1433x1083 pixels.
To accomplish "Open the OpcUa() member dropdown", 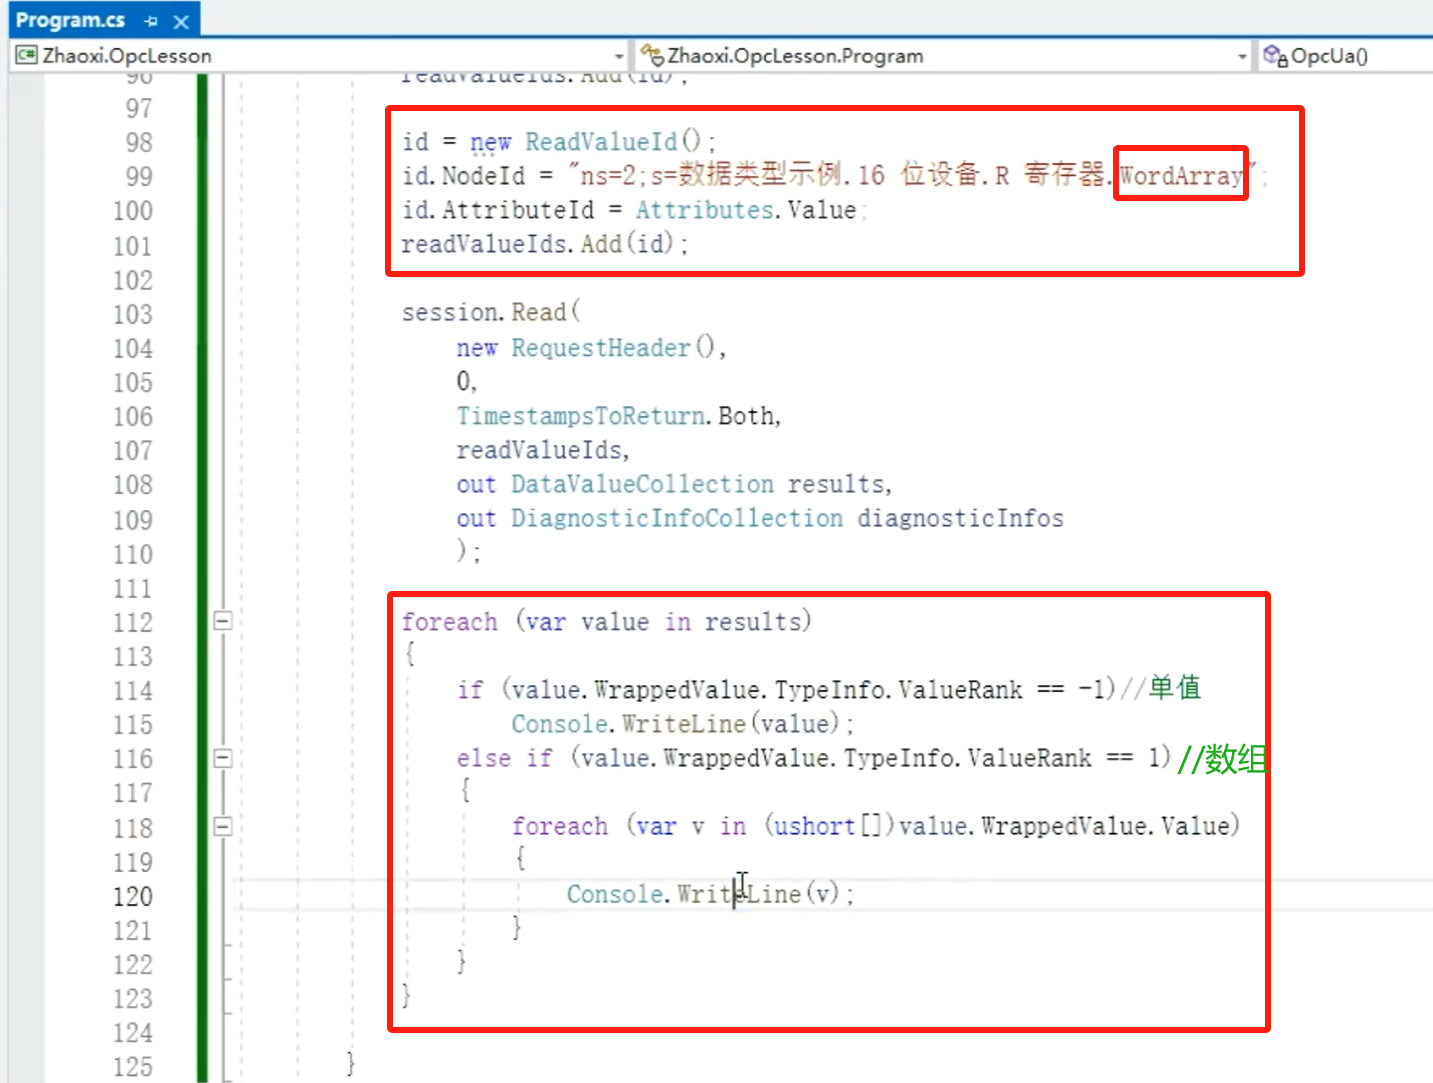I will pos(1329,56).
